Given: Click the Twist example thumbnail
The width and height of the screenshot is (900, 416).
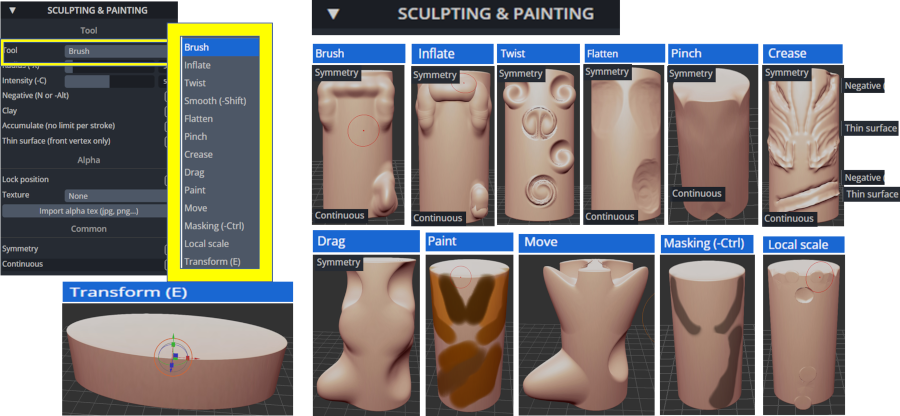Looking at the screenshot, I should [538, 145].
